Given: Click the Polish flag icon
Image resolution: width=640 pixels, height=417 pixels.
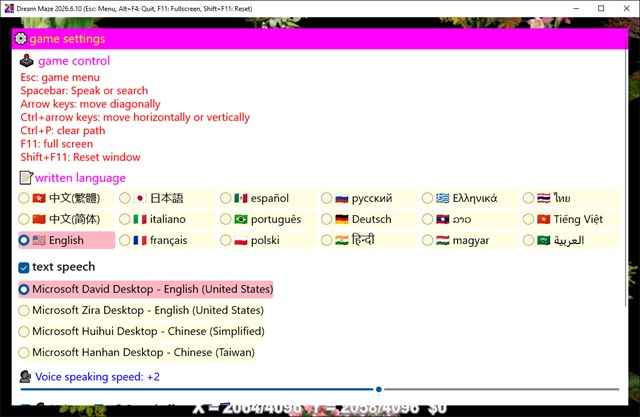Looking at the screenshot, I should 241,240.
